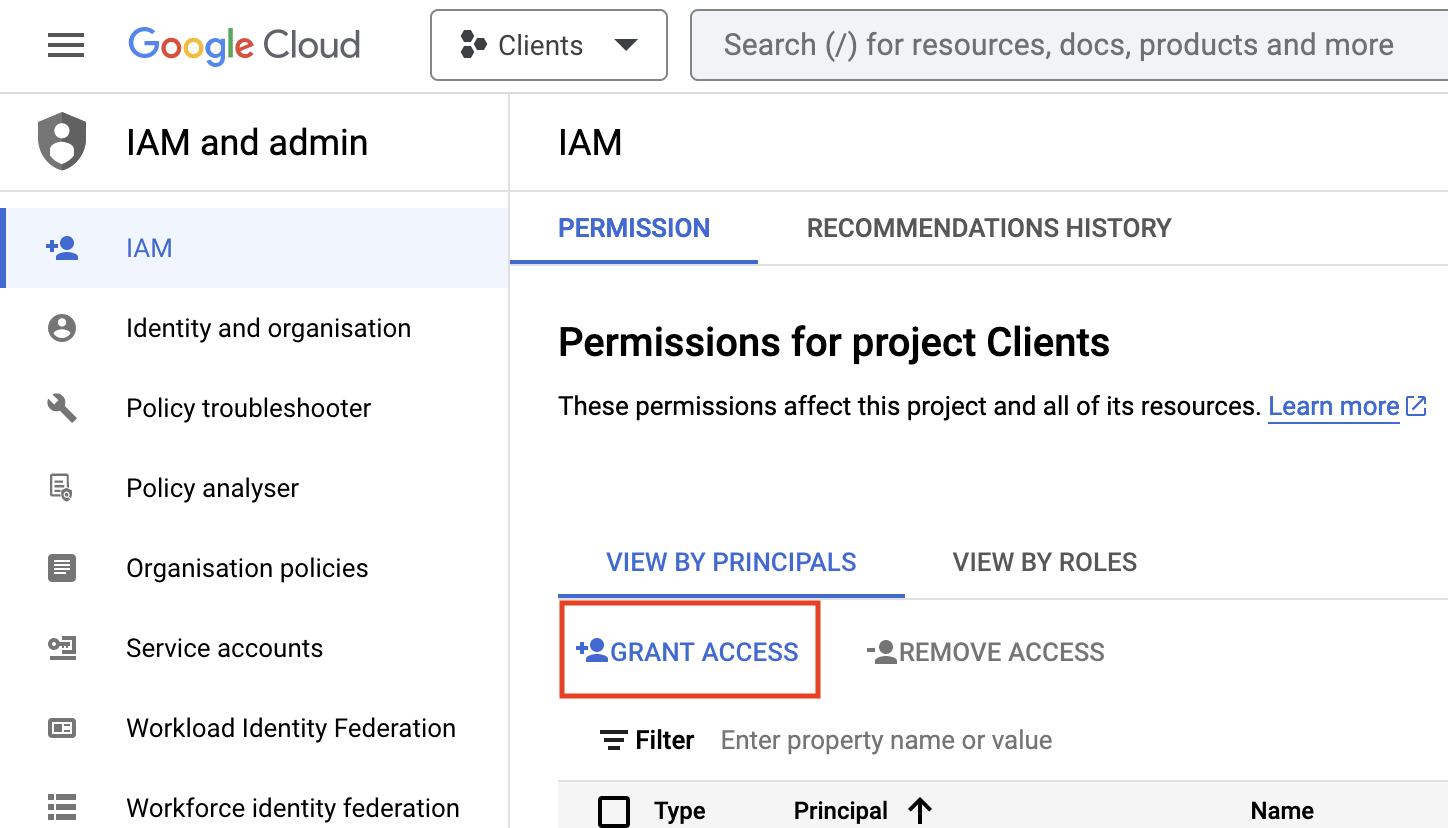
Task: Open the hamburger navigation menu
Action: 66,45
